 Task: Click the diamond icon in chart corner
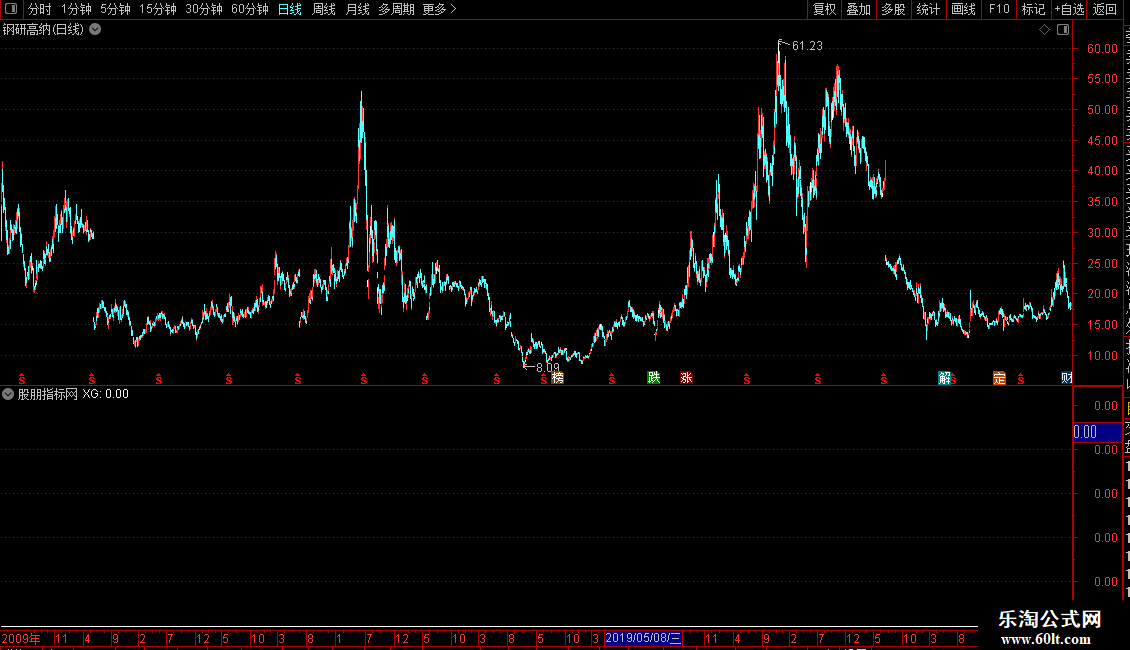coord(1044,30)
